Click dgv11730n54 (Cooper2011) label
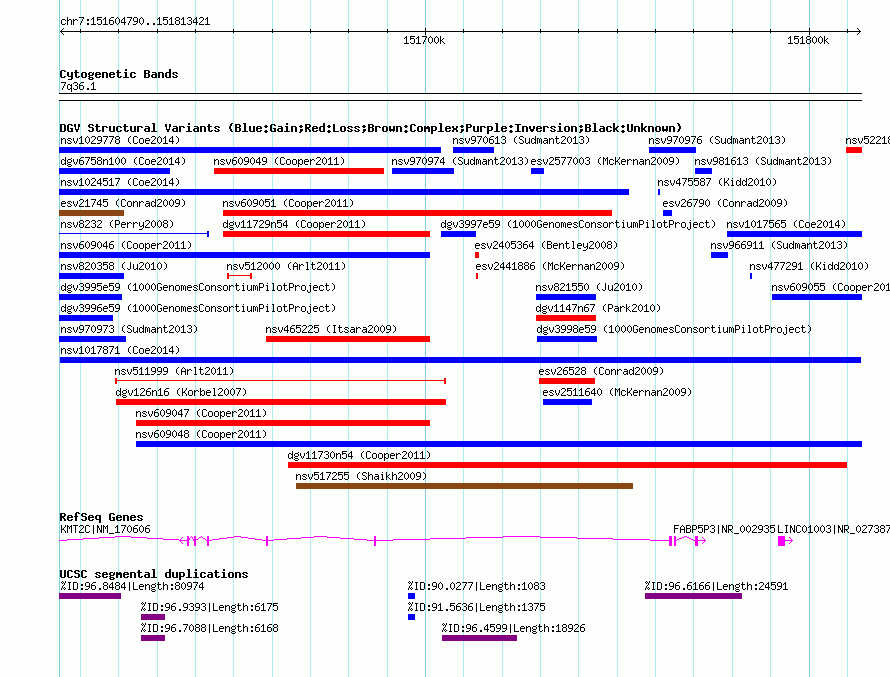The height and width of the screenshot is (677, 890). coord(359,455)
